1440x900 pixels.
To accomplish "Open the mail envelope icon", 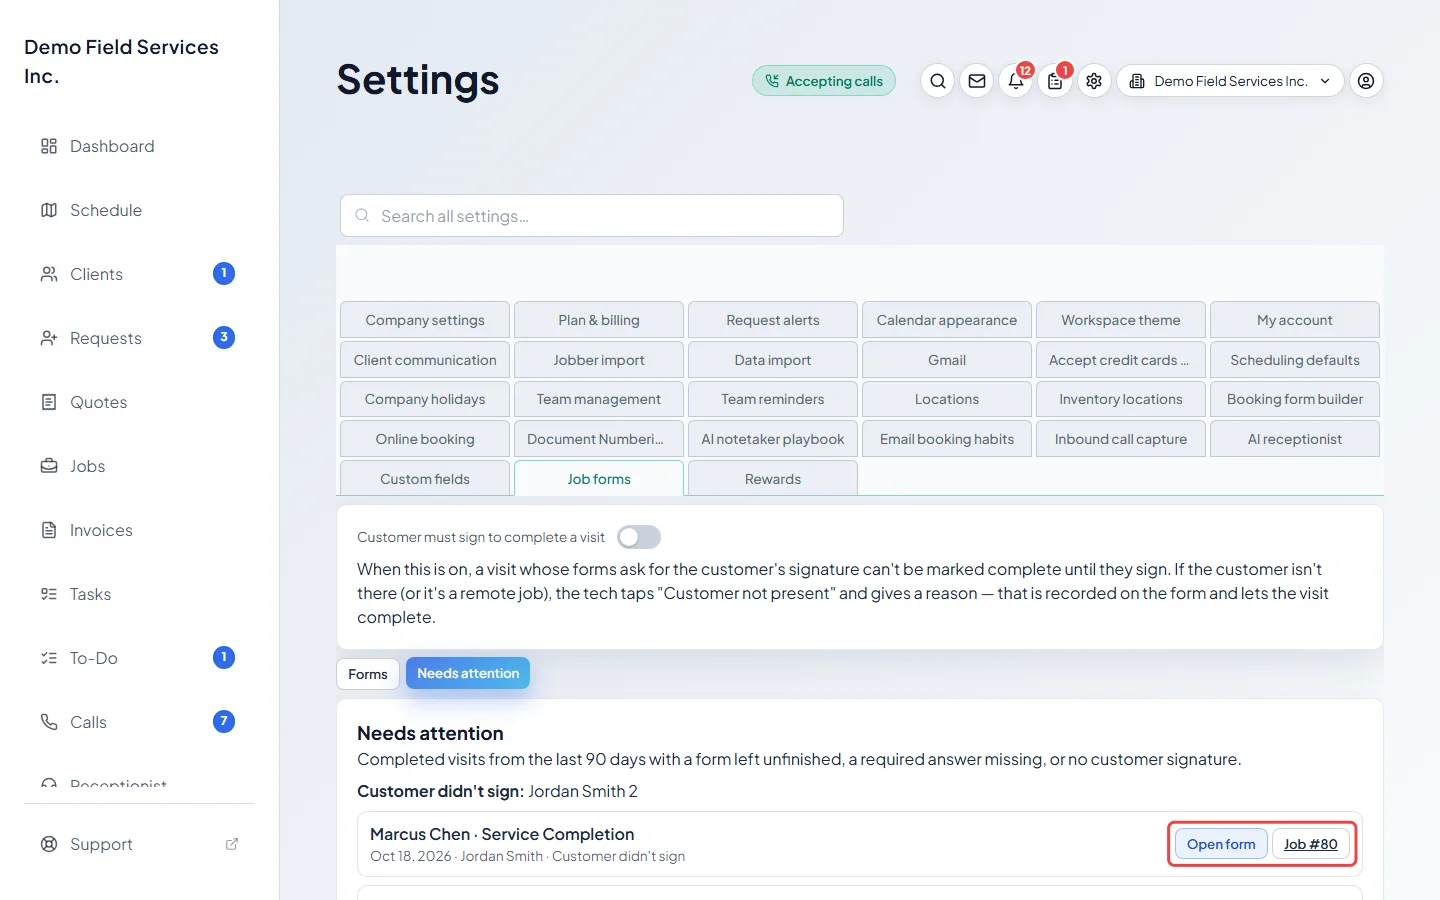I will [x=977, y=81].
